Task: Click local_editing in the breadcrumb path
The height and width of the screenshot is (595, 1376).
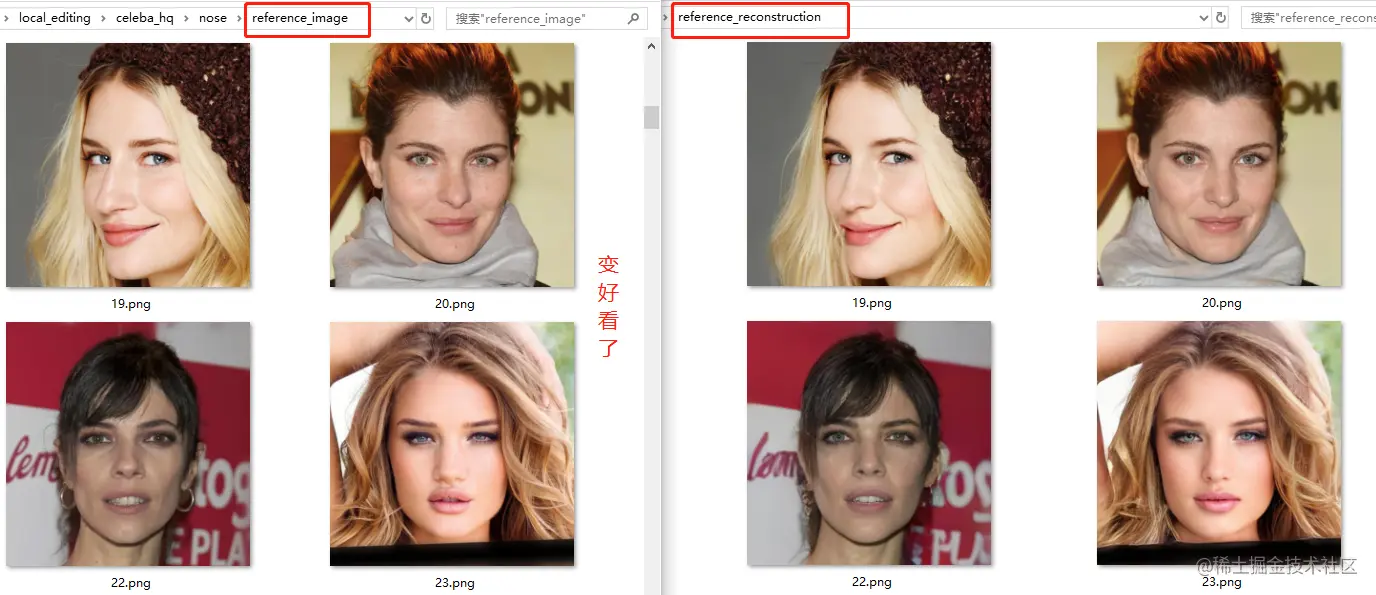Action: coord(54,18)
